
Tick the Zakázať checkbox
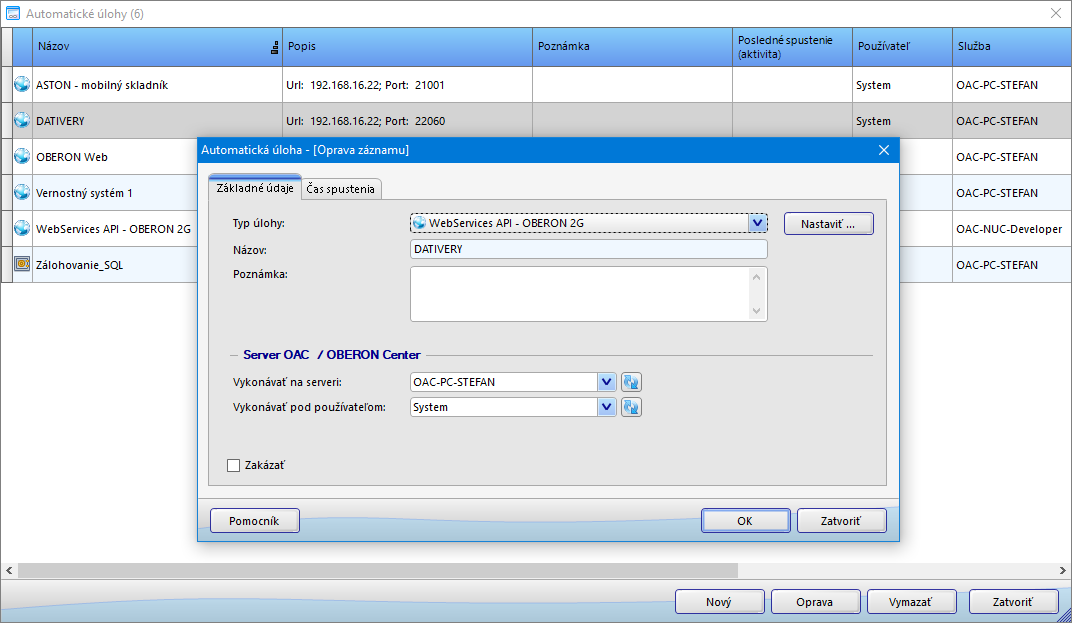coord(233,466)
